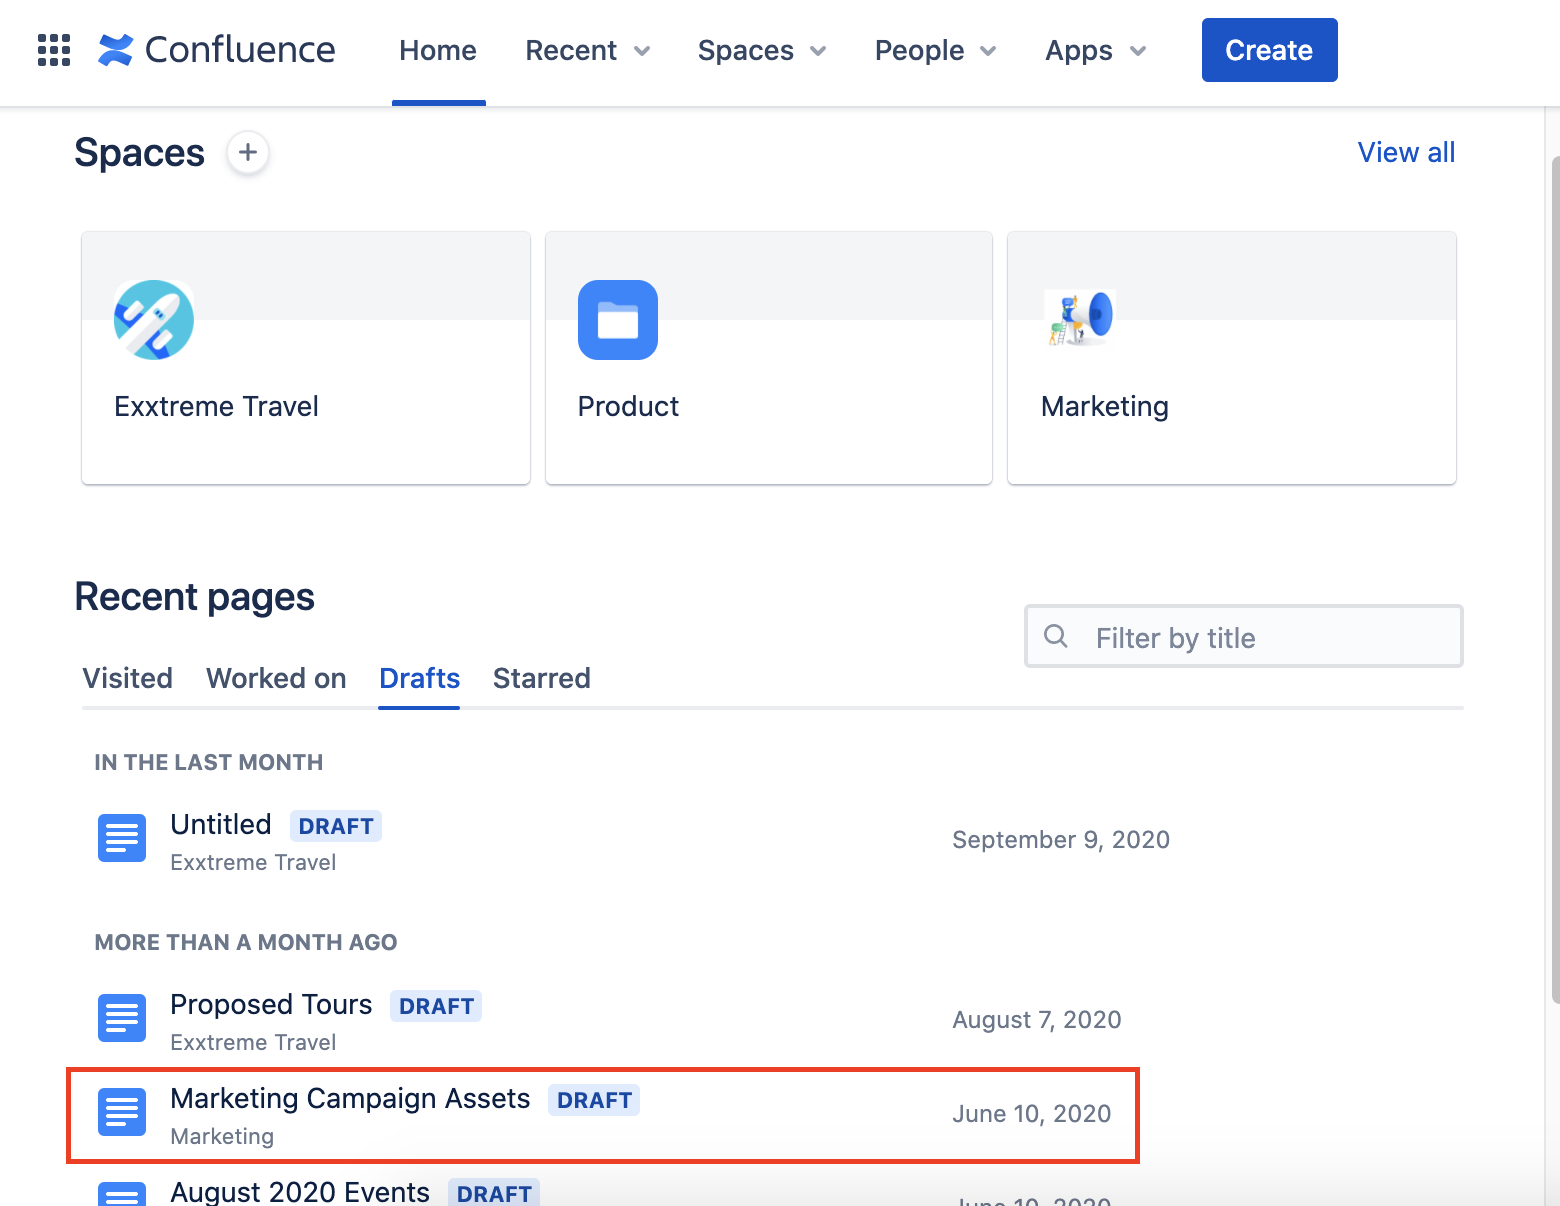Select the Worked on tab

tap(276, 679)
